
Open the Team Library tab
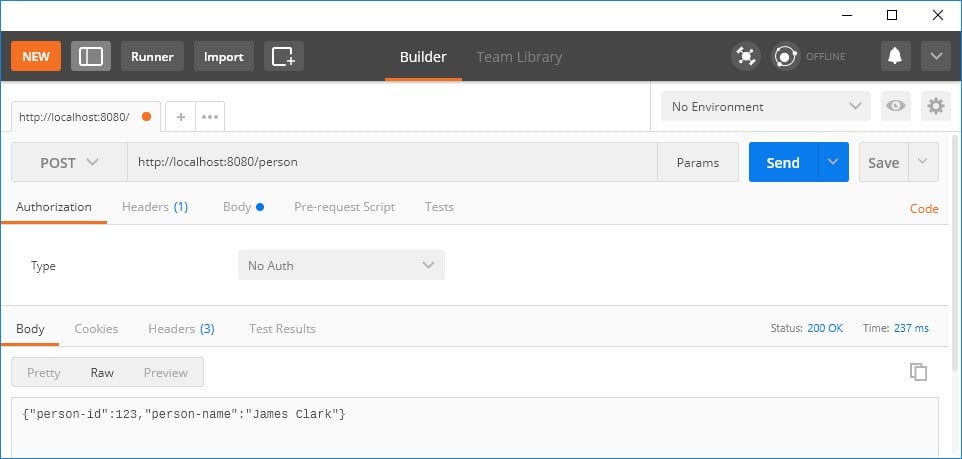tap(519, 56)
